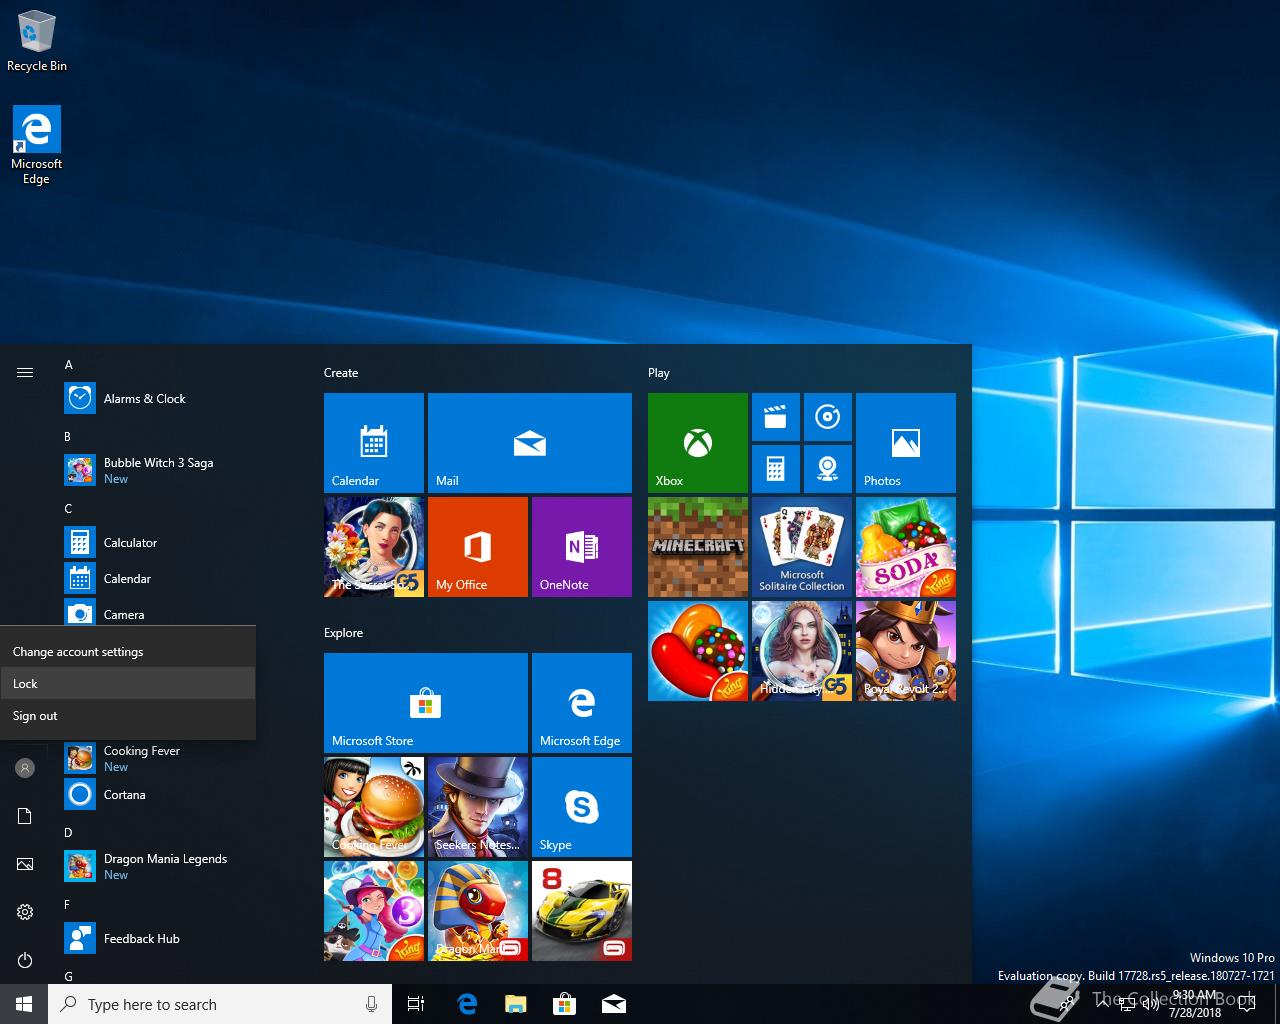Select Microsoft Edge desktop shortcut
This screenshot has width=1280, height=1024.
point(37,145)
